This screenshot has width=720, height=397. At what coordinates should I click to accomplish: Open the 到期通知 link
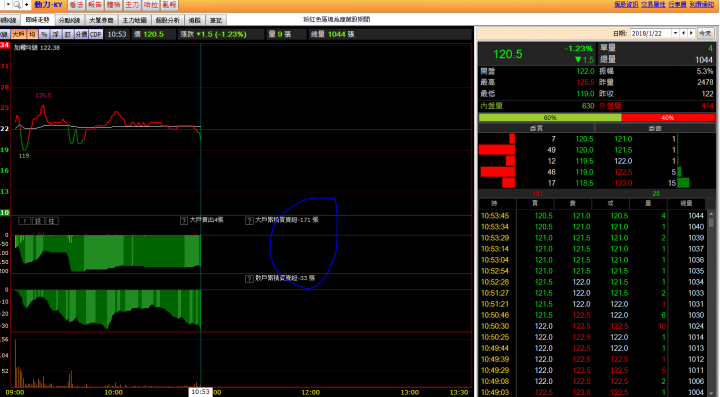pos(702,4)
